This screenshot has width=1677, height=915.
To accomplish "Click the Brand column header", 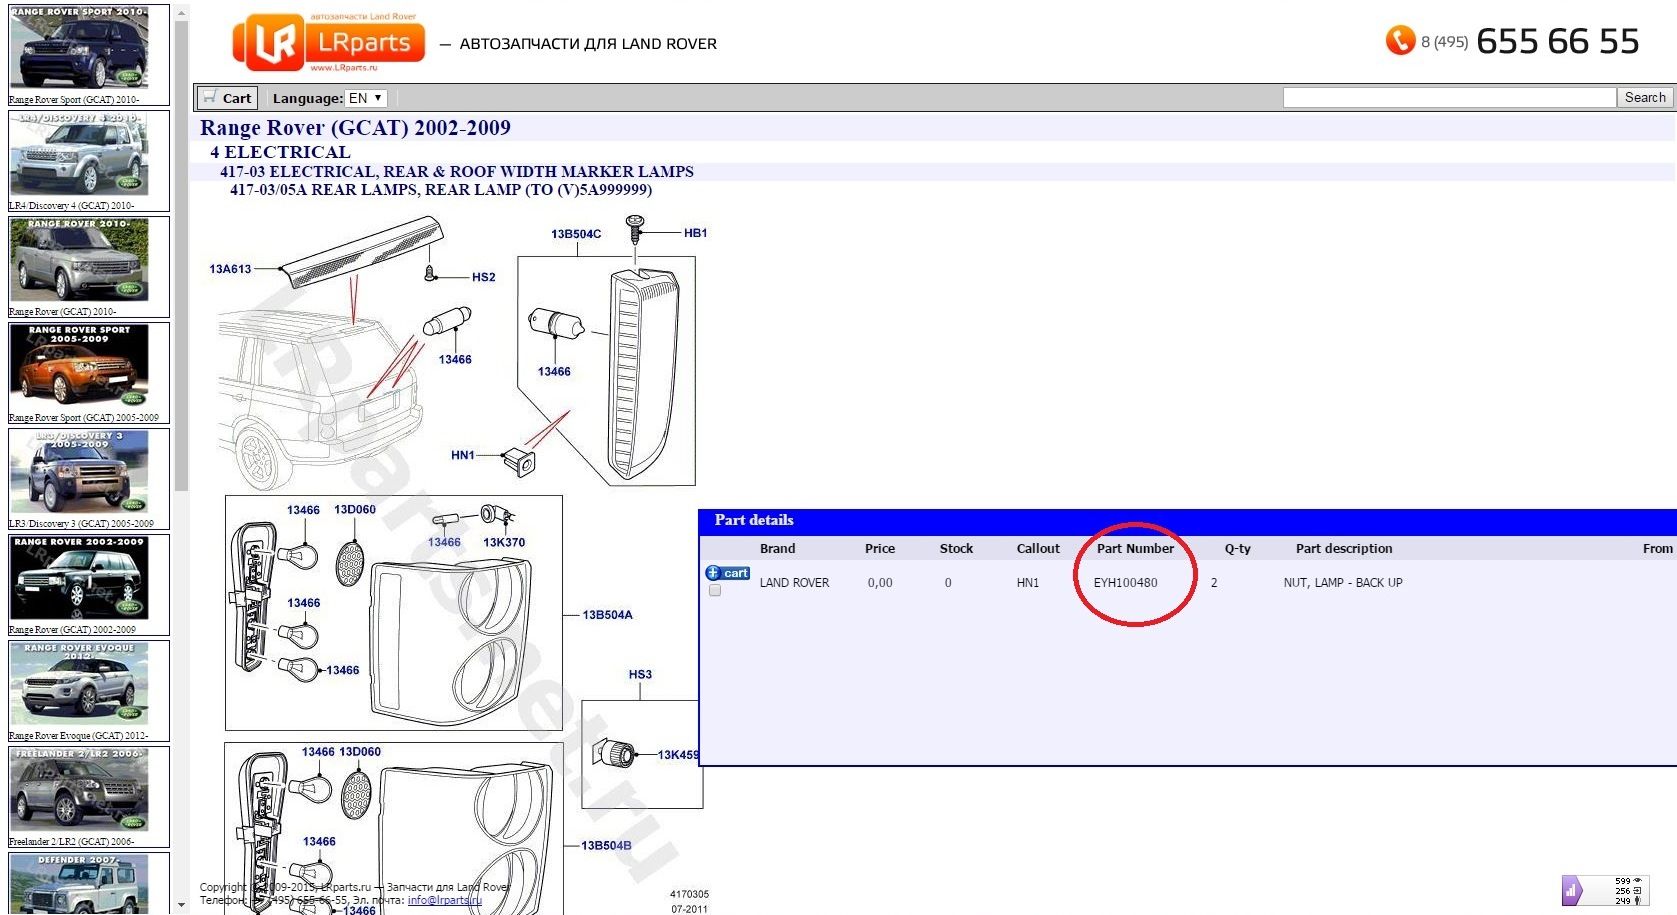I will 777,548.
